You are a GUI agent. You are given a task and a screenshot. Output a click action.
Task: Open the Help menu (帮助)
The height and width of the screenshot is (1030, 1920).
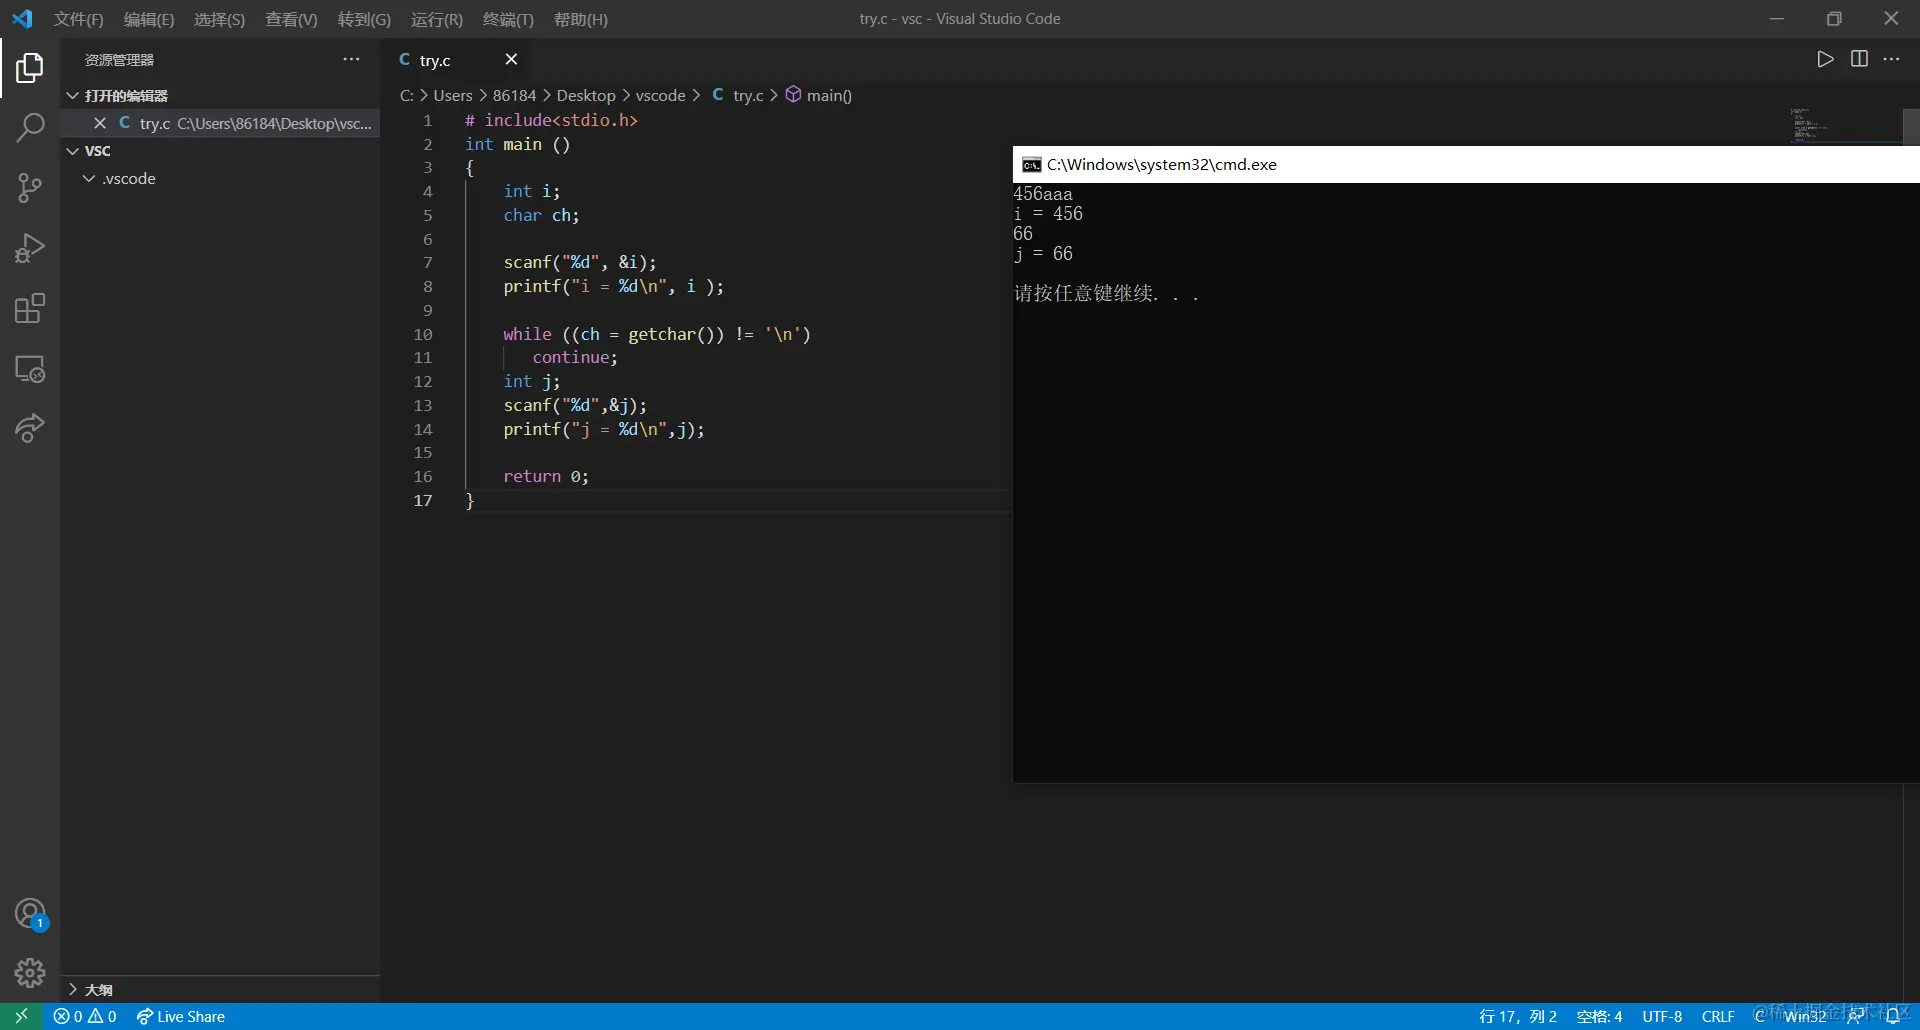(581, 19)
